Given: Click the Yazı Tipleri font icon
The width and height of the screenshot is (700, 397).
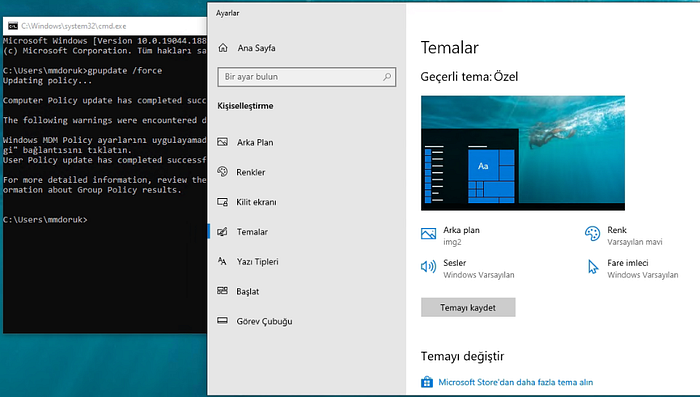Looking at the screenshot, I should coord(222,261).
